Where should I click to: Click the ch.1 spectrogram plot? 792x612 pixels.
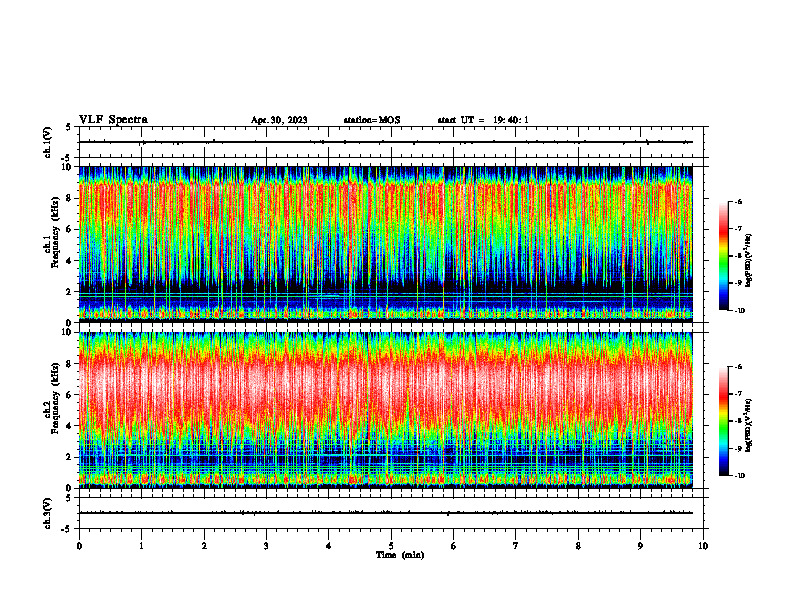(x=385, y=244)
